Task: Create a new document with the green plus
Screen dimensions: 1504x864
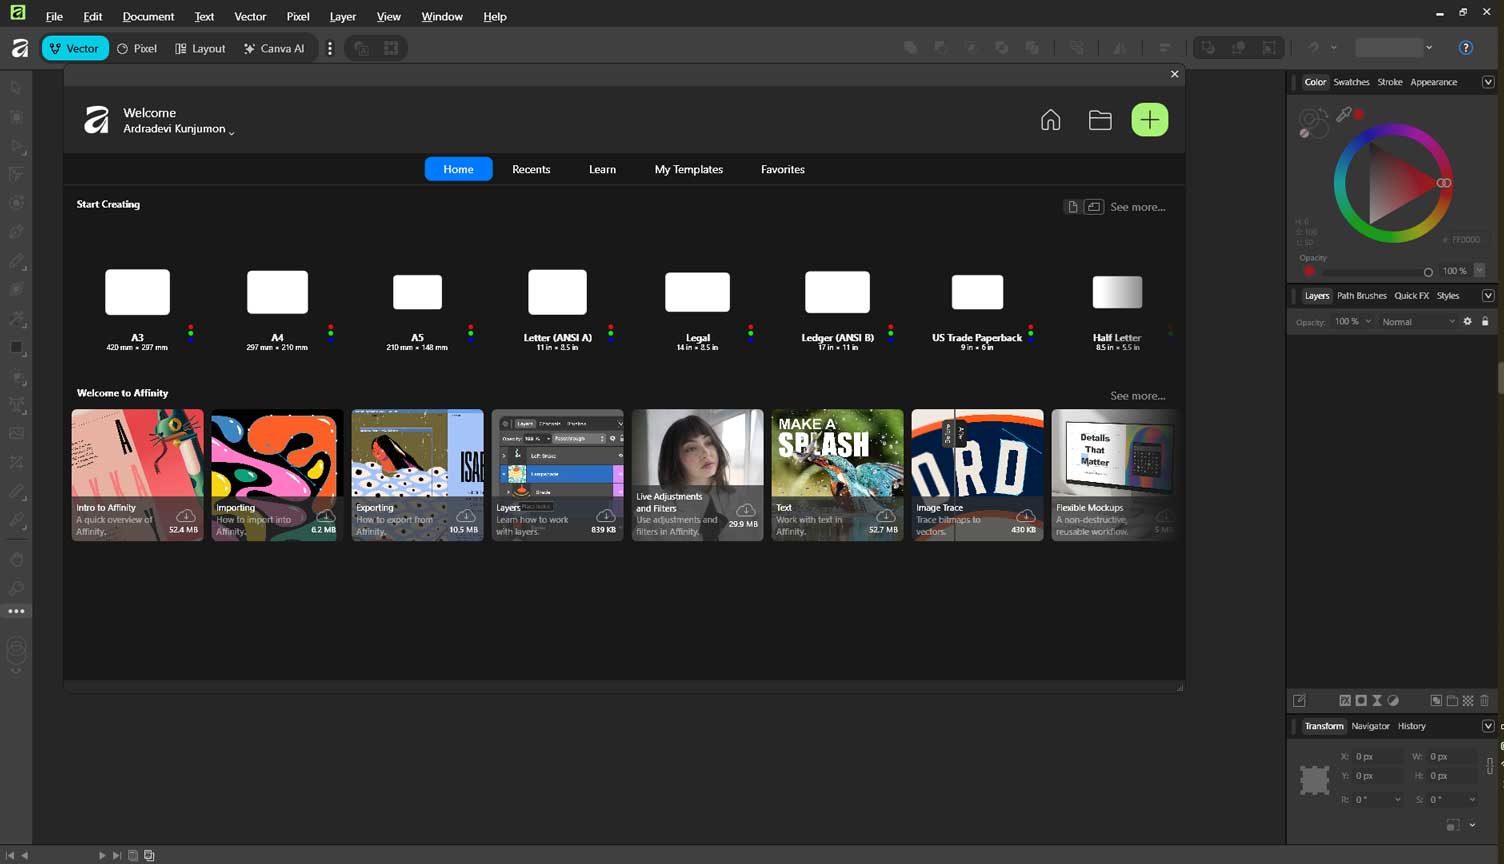Action: click(x=1150, y=120)
